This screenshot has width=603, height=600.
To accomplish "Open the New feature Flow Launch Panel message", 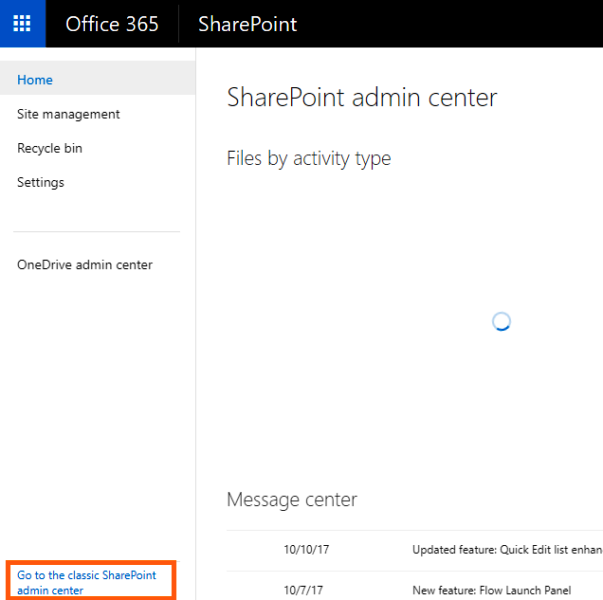I will (x=491, y=591).
